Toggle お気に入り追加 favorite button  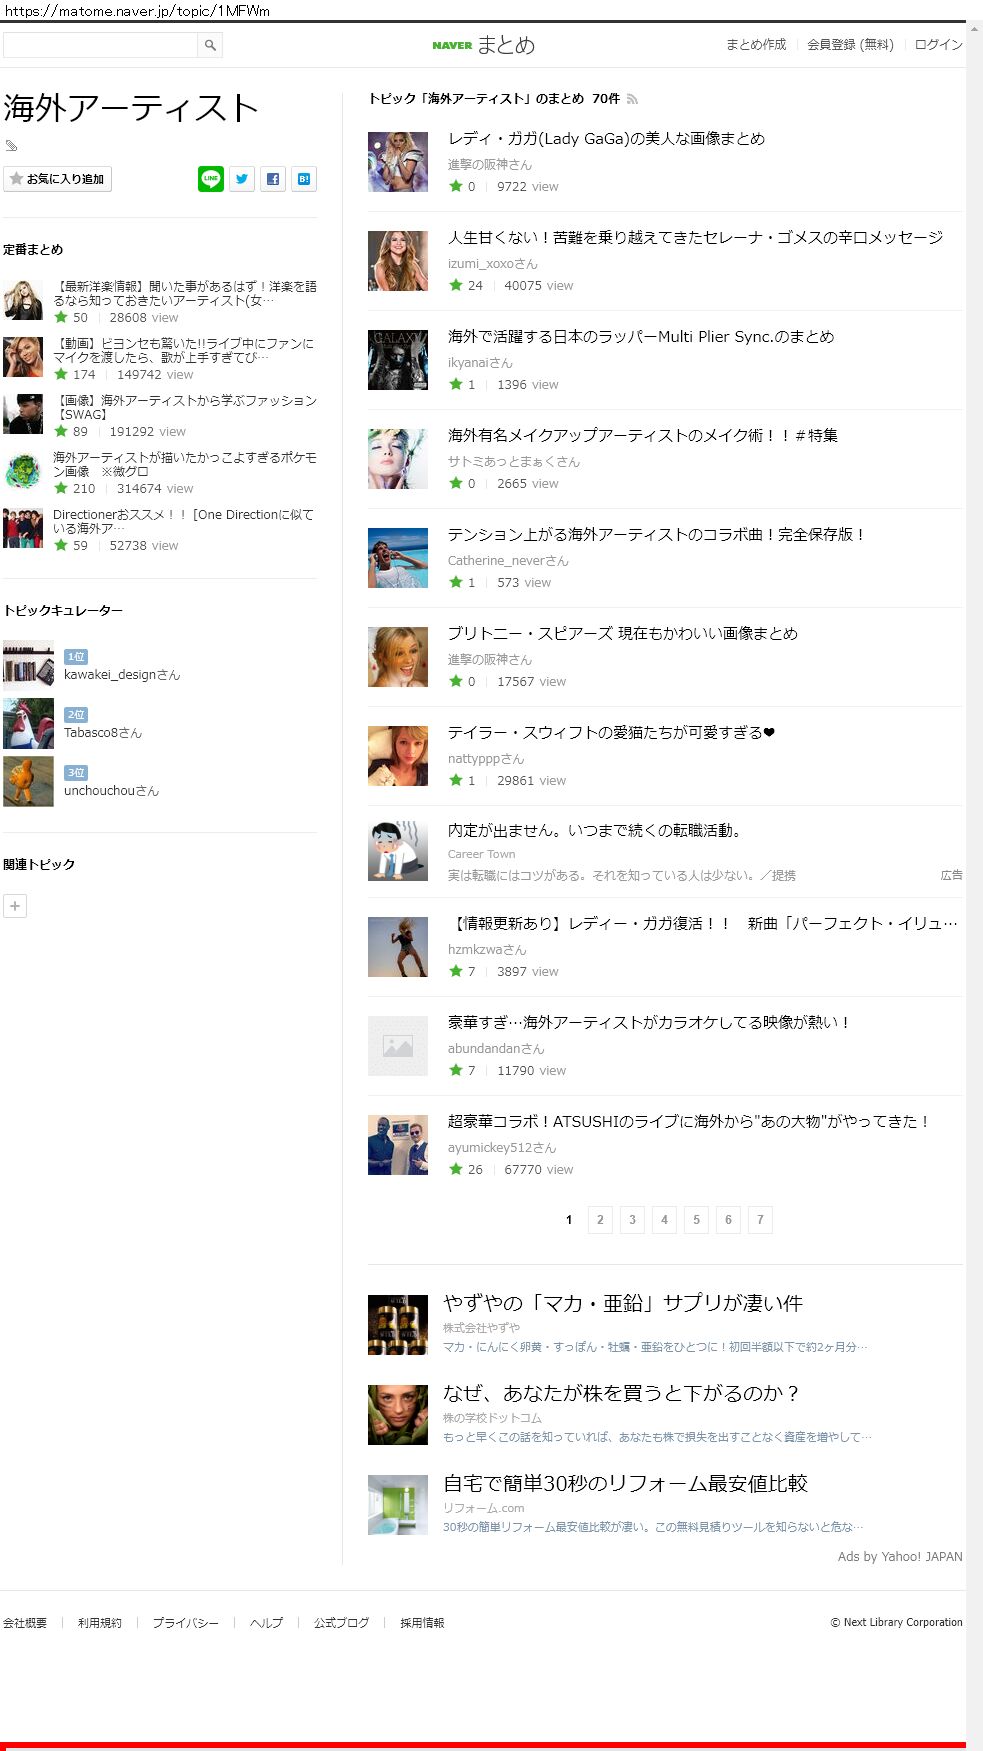pyautogui.click(x=57, y=179)
